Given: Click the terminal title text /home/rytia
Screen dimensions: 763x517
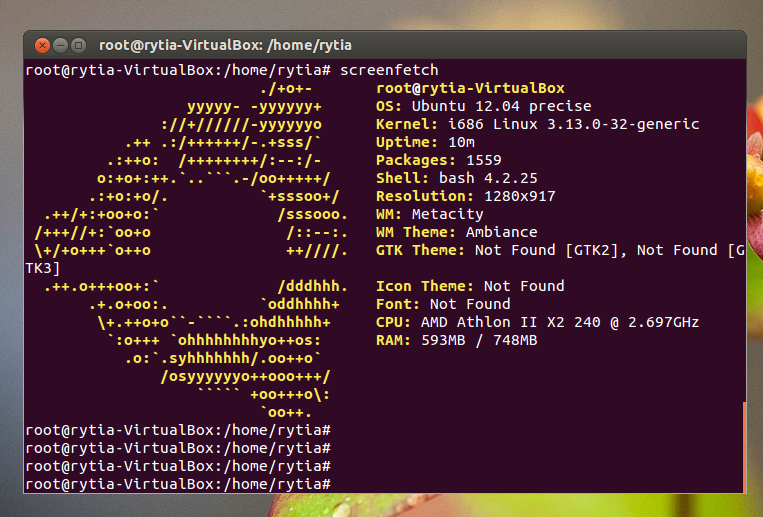Looking at the screenshot, I should click(309, 45).
